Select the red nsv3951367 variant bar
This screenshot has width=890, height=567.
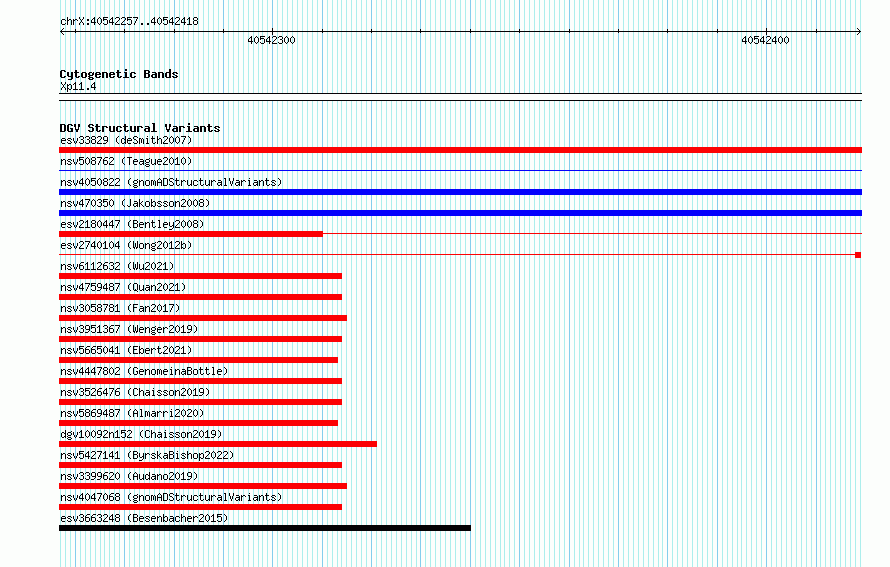click(x=200, y=339)
